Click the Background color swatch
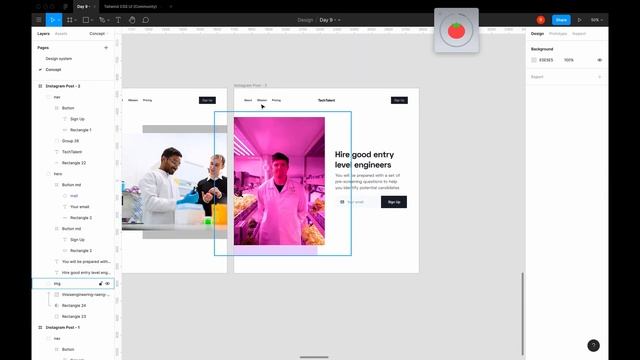640x360 pixels. click(534, 60)
